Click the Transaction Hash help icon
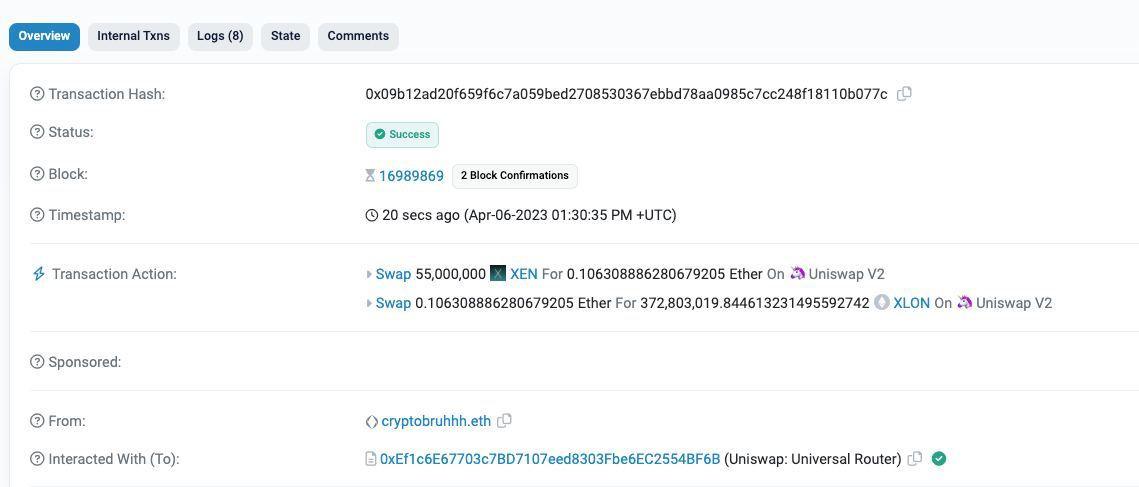1139x487 pixels. click(x=37, y=94)
